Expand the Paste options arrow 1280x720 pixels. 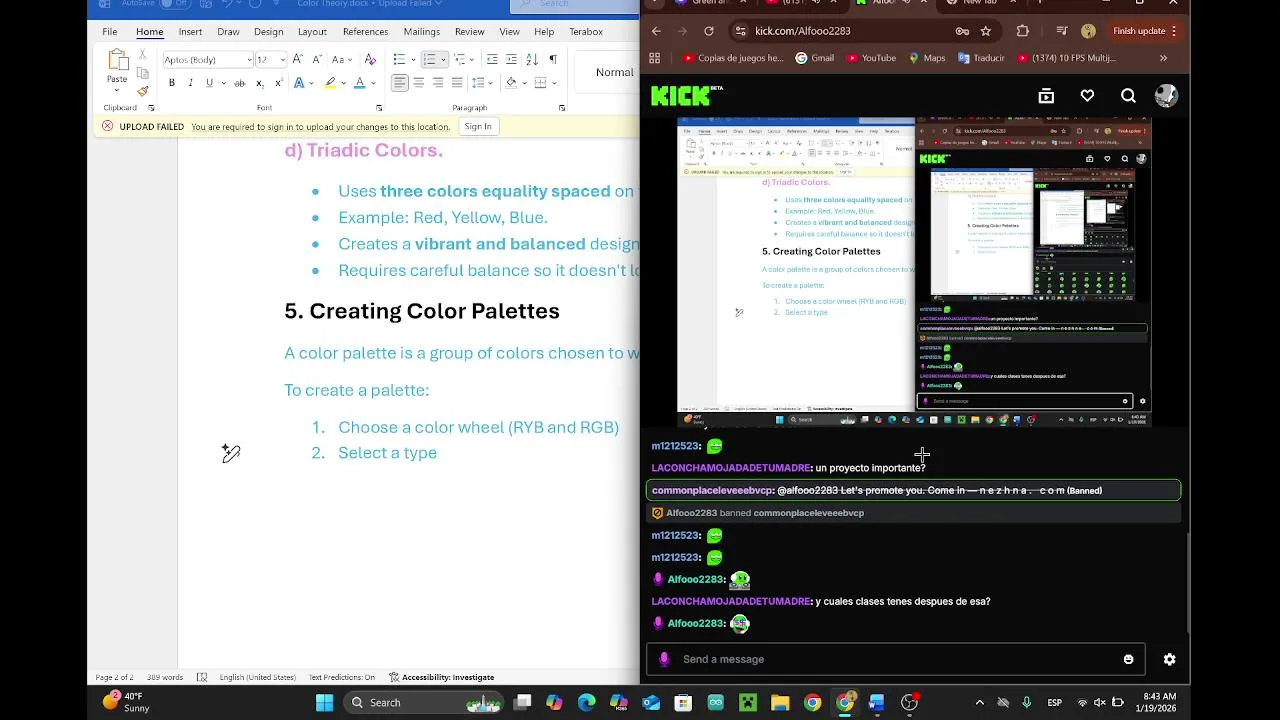118,90
